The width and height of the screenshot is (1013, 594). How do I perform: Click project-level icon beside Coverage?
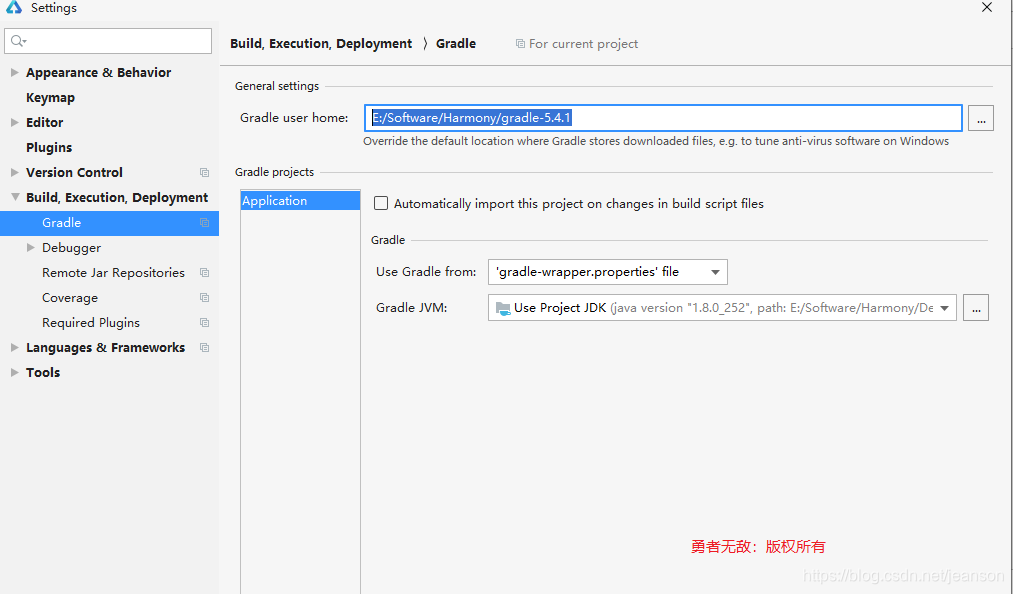(204, 297)
